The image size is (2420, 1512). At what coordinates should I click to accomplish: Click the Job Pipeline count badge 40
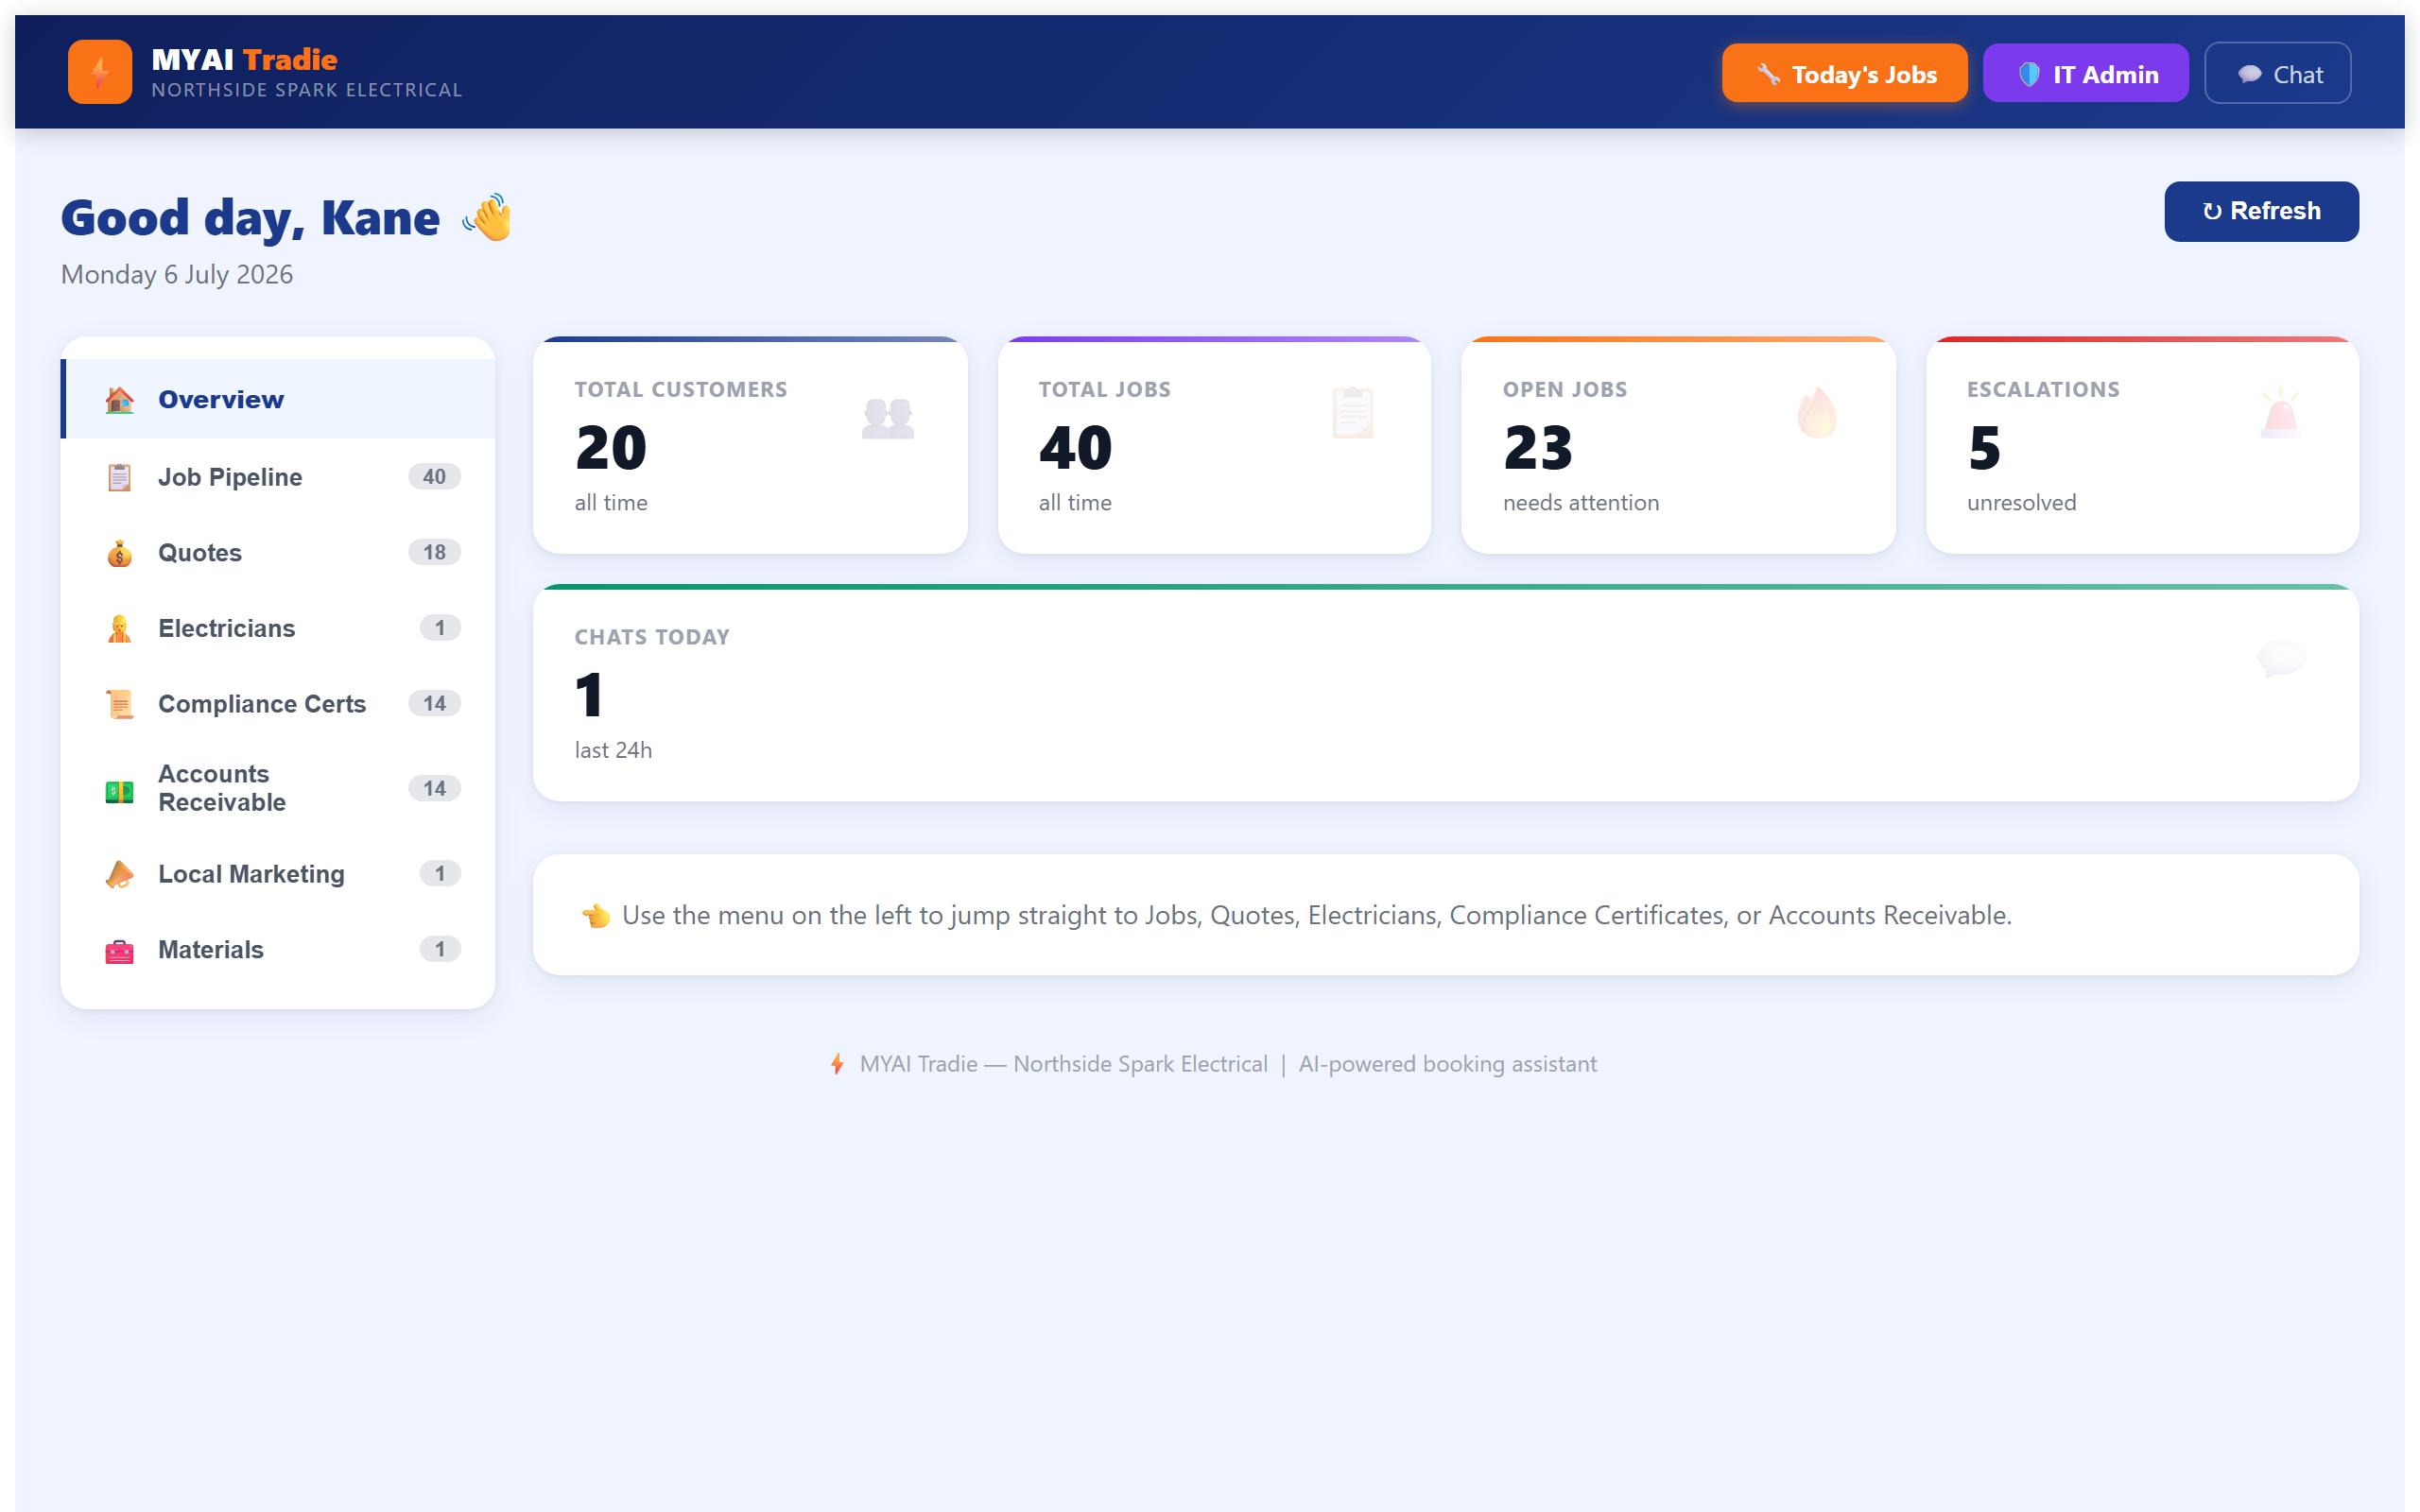[434, 477]
